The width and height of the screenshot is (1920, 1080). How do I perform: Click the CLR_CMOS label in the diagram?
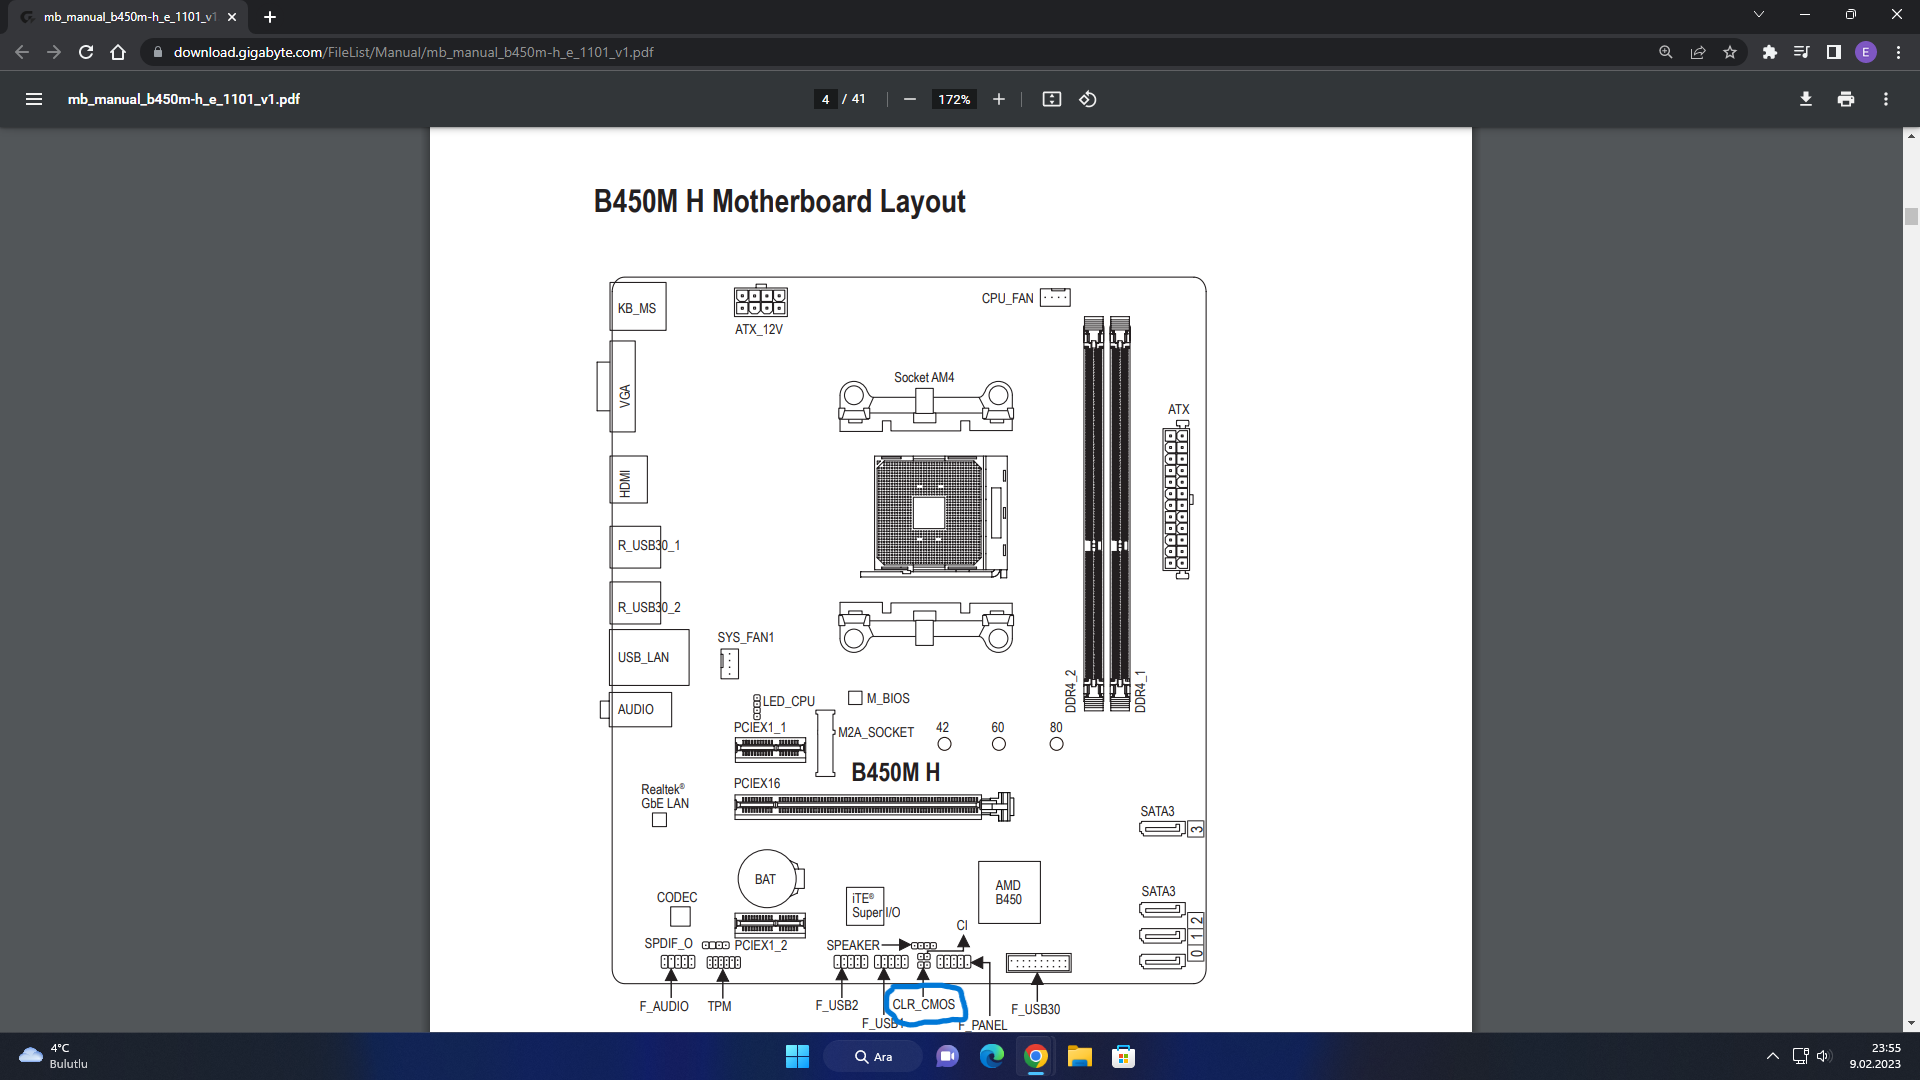click(x=923, y=1004)
